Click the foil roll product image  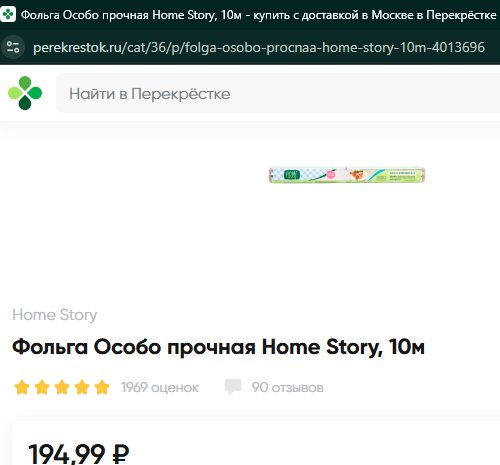tap(347, 175)
